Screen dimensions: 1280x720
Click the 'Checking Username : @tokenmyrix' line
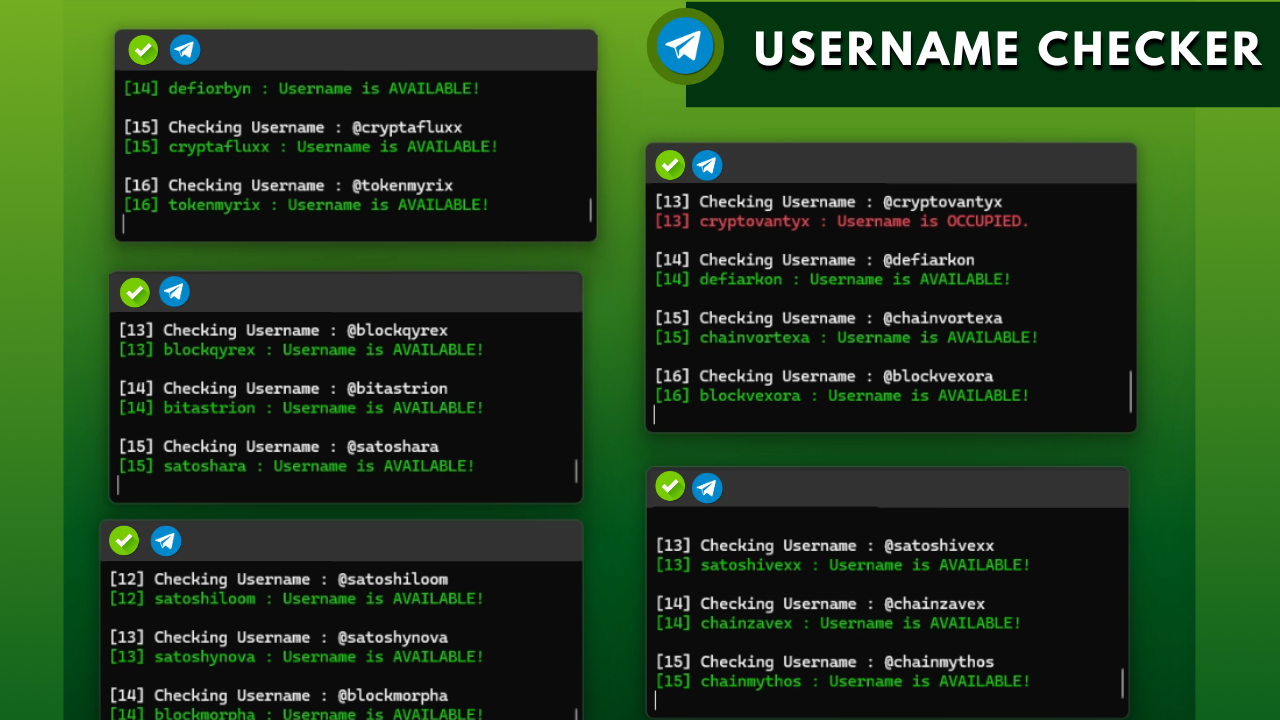[289, 185]
